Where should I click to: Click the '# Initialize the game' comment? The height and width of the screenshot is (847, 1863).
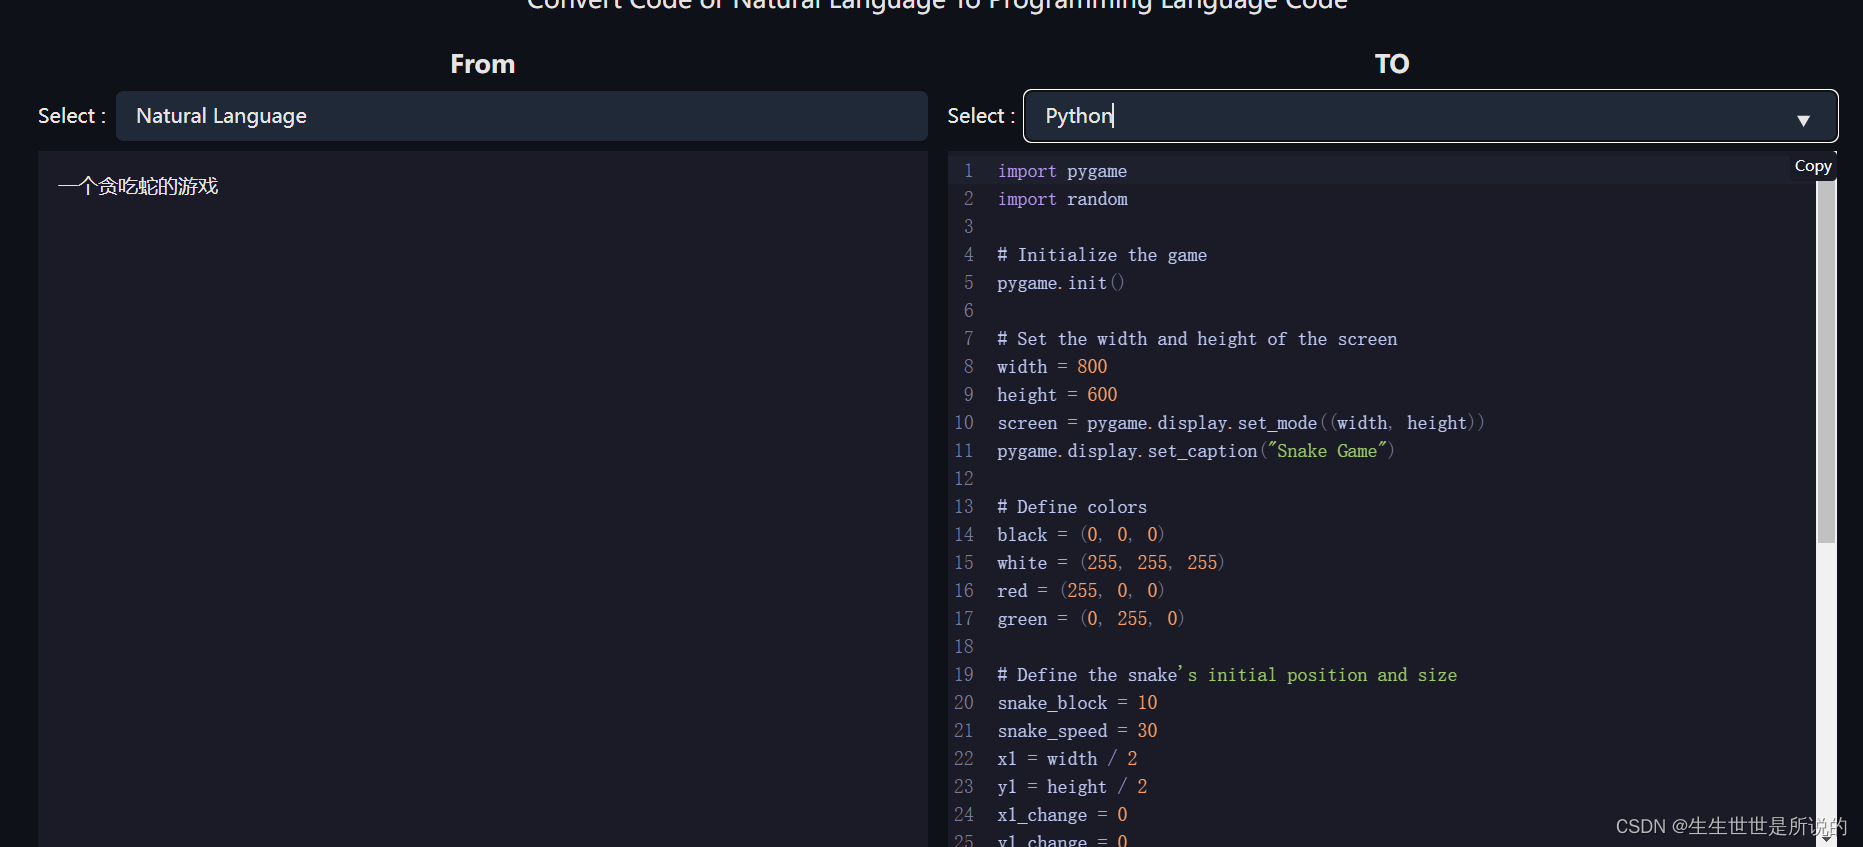pos(1102,255)
